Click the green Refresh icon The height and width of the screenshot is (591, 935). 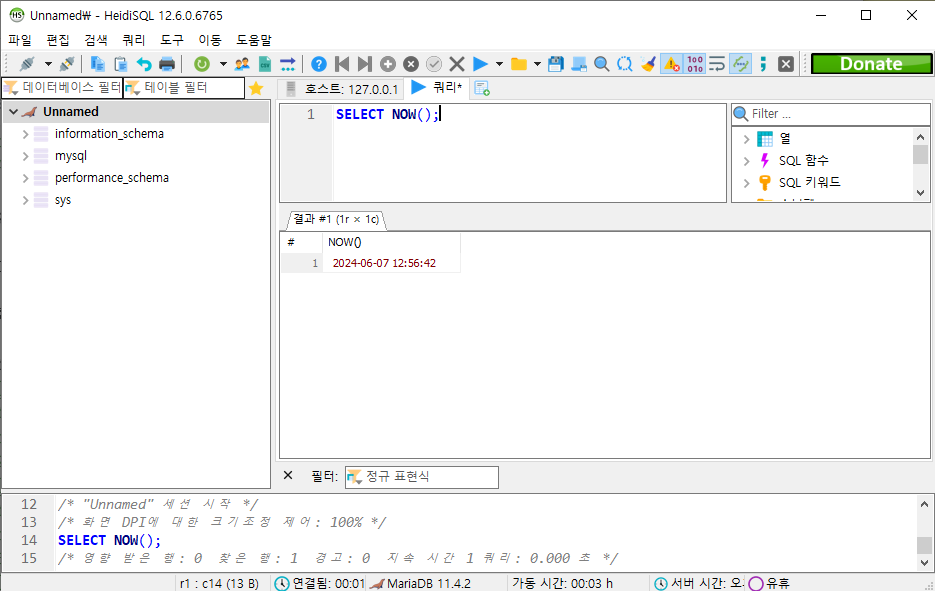(x=202, y=64)
